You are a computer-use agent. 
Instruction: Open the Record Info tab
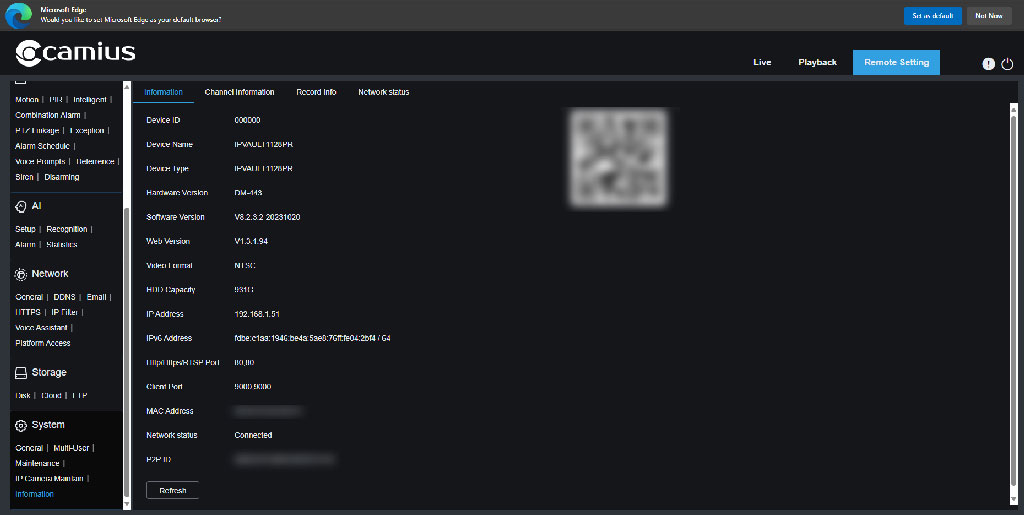(316, 92)
